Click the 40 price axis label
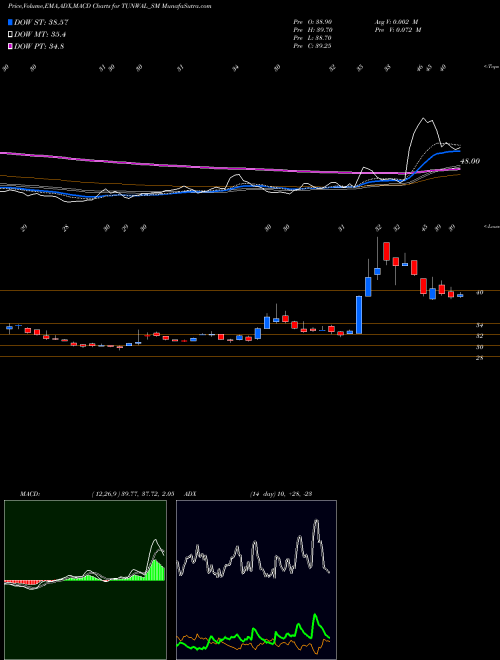Viewport: 500px width, 660px height. [479, 293]
